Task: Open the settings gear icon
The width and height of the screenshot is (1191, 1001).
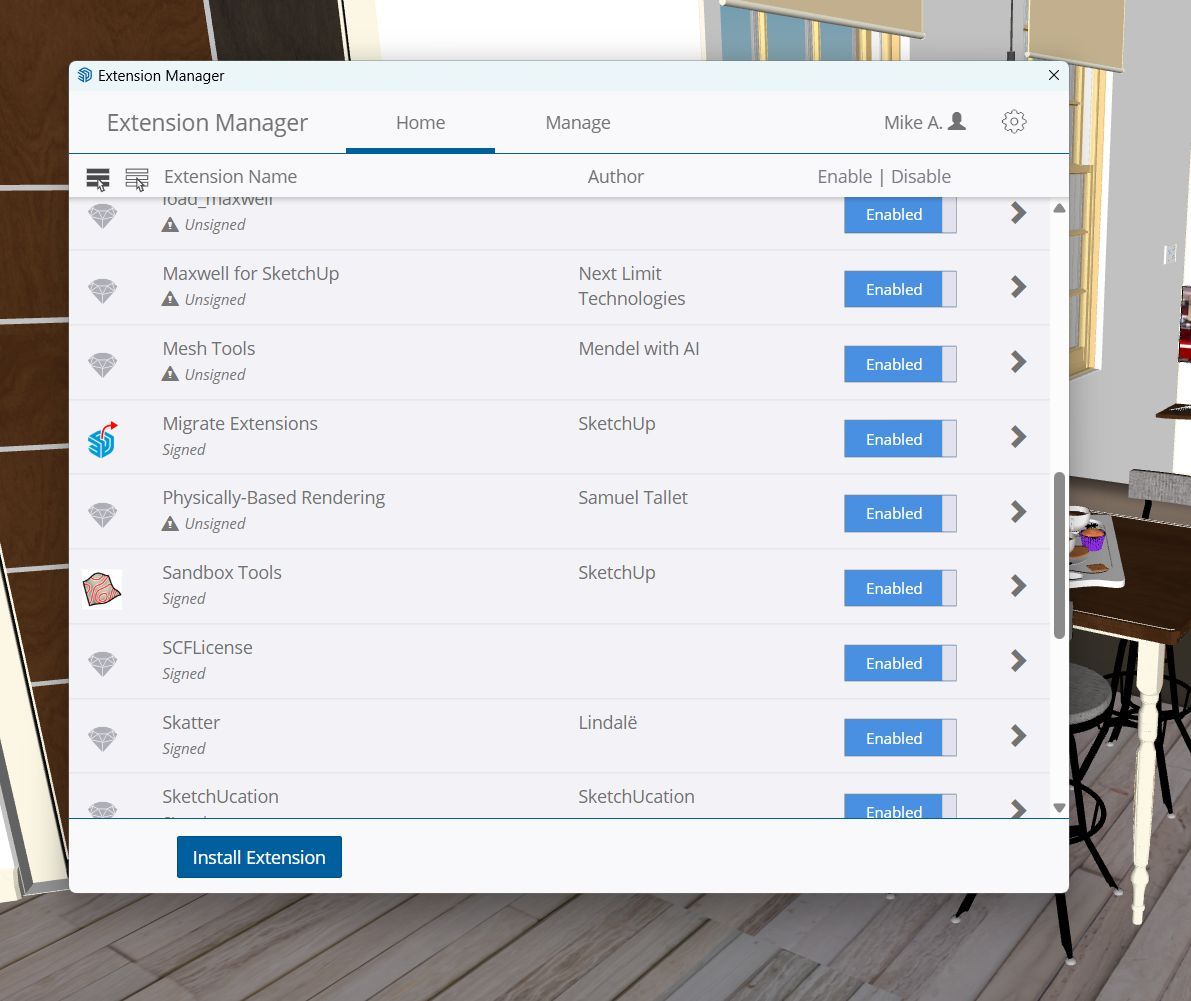Action: 1013,122
